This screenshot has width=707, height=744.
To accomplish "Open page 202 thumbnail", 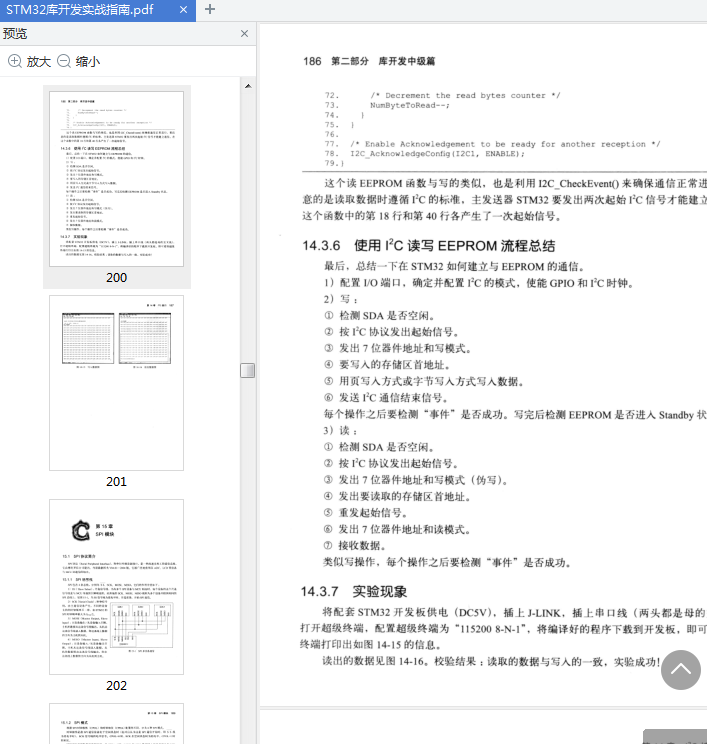I will (x=116, y=587).
